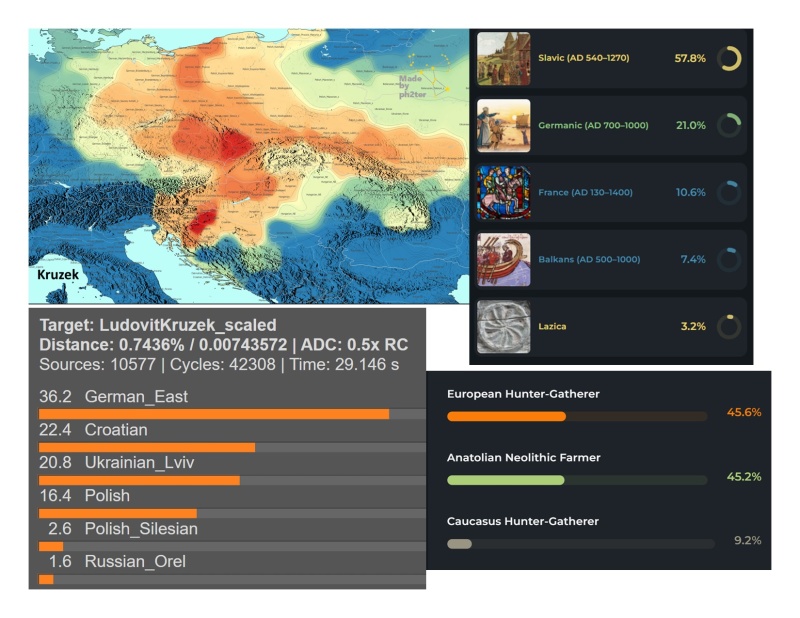
Task: Click the Balkans 7.4% ring chart icon
Action: pos(729,259)
